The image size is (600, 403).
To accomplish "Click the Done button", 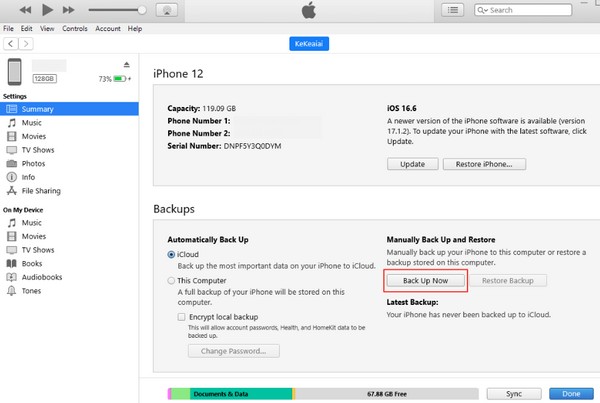I will pyautogui.click(x=571, y=394).
